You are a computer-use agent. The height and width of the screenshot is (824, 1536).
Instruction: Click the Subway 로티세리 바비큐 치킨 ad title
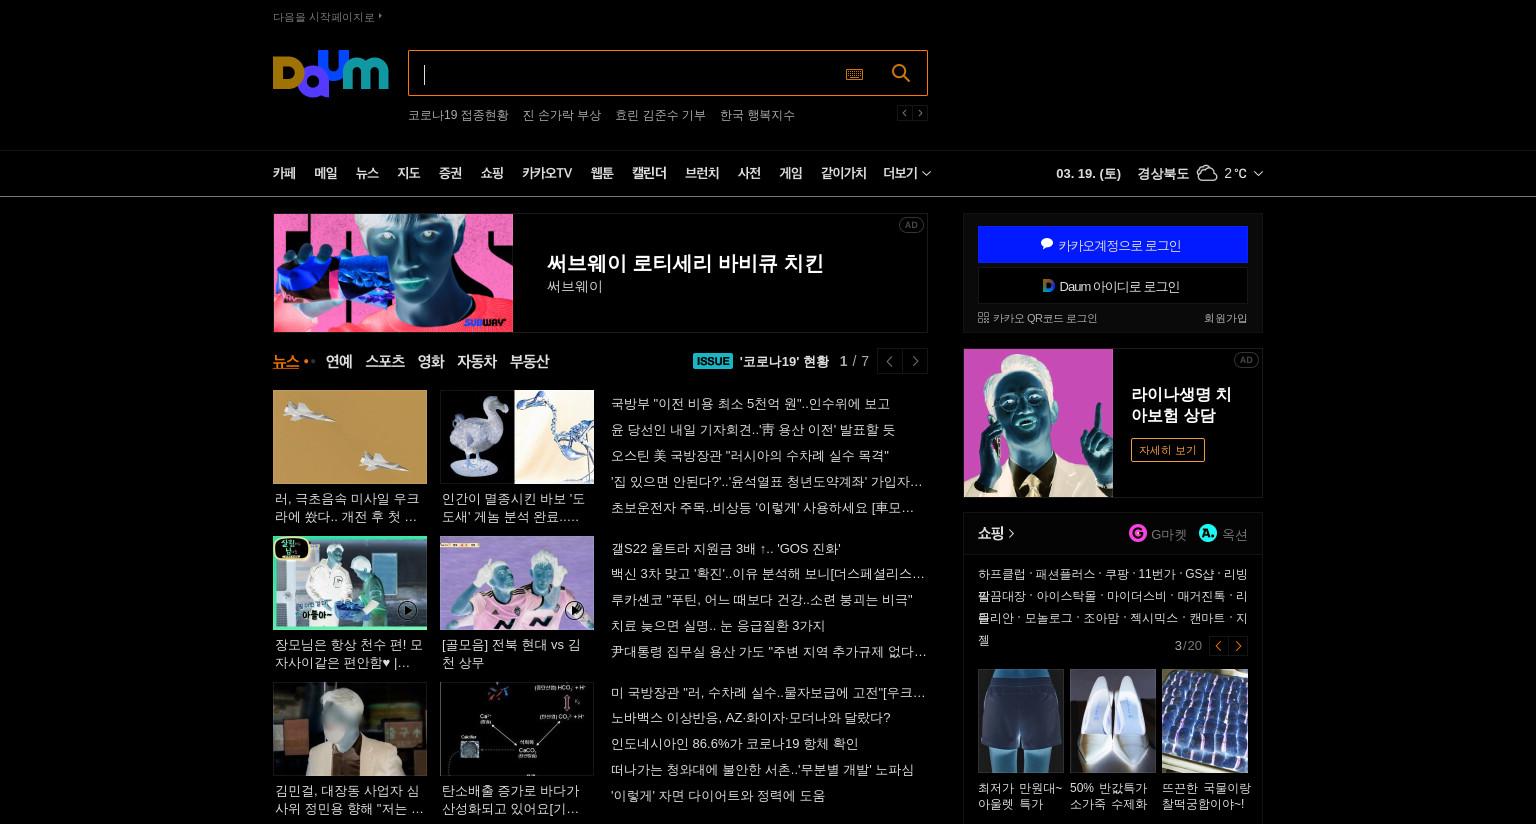[x=685, y=263]
